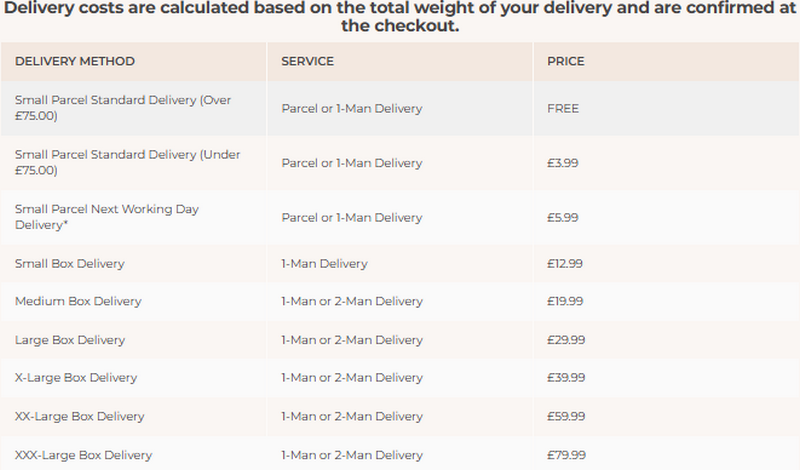This screenshot has height=470, width=800.
Task: Click the £12.99 price cell
Action: click(566, 264)
